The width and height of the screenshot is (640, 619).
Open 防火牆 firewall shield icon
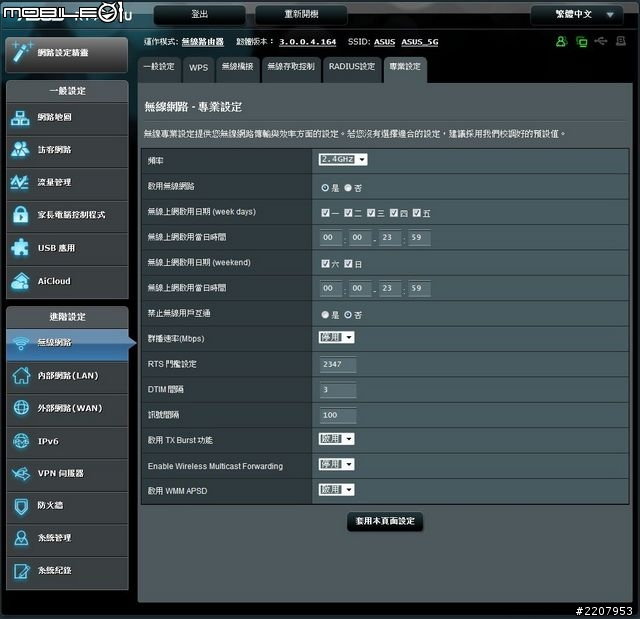point(21,506)
